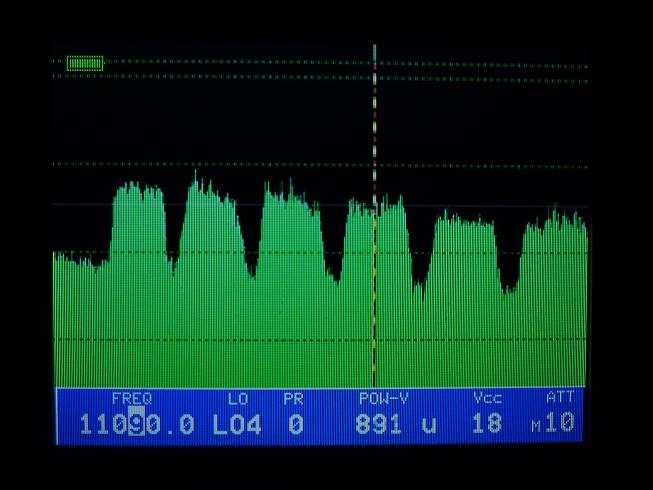Click the PR column label
The width and height of the screenshot is (653, 490).
293,398
